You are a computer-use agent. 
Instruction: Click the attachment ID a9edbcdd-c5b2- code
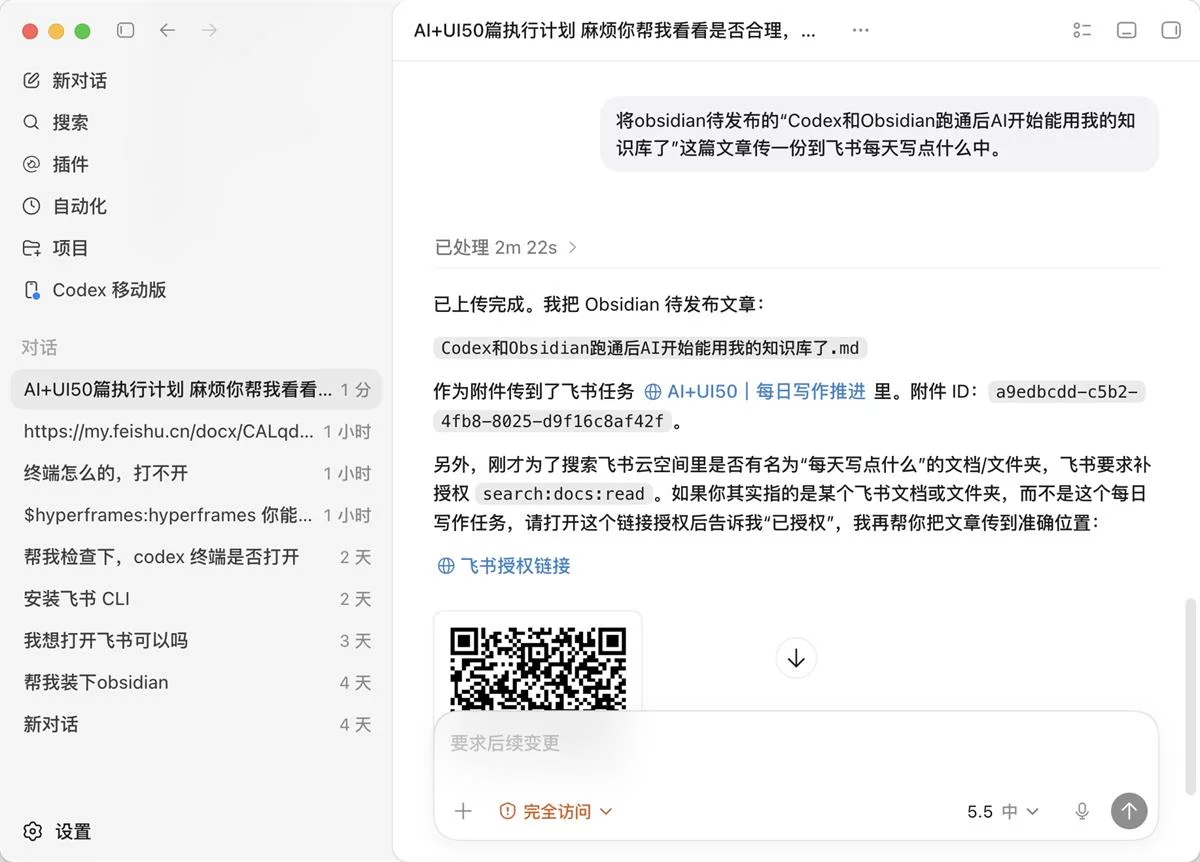[1066, 392]
